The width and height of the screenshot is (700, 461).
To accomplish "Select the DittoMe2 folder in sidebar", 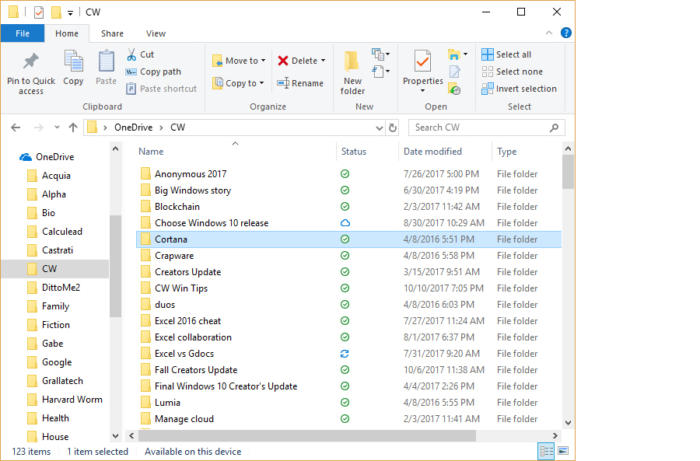I will tap(61, 287).
